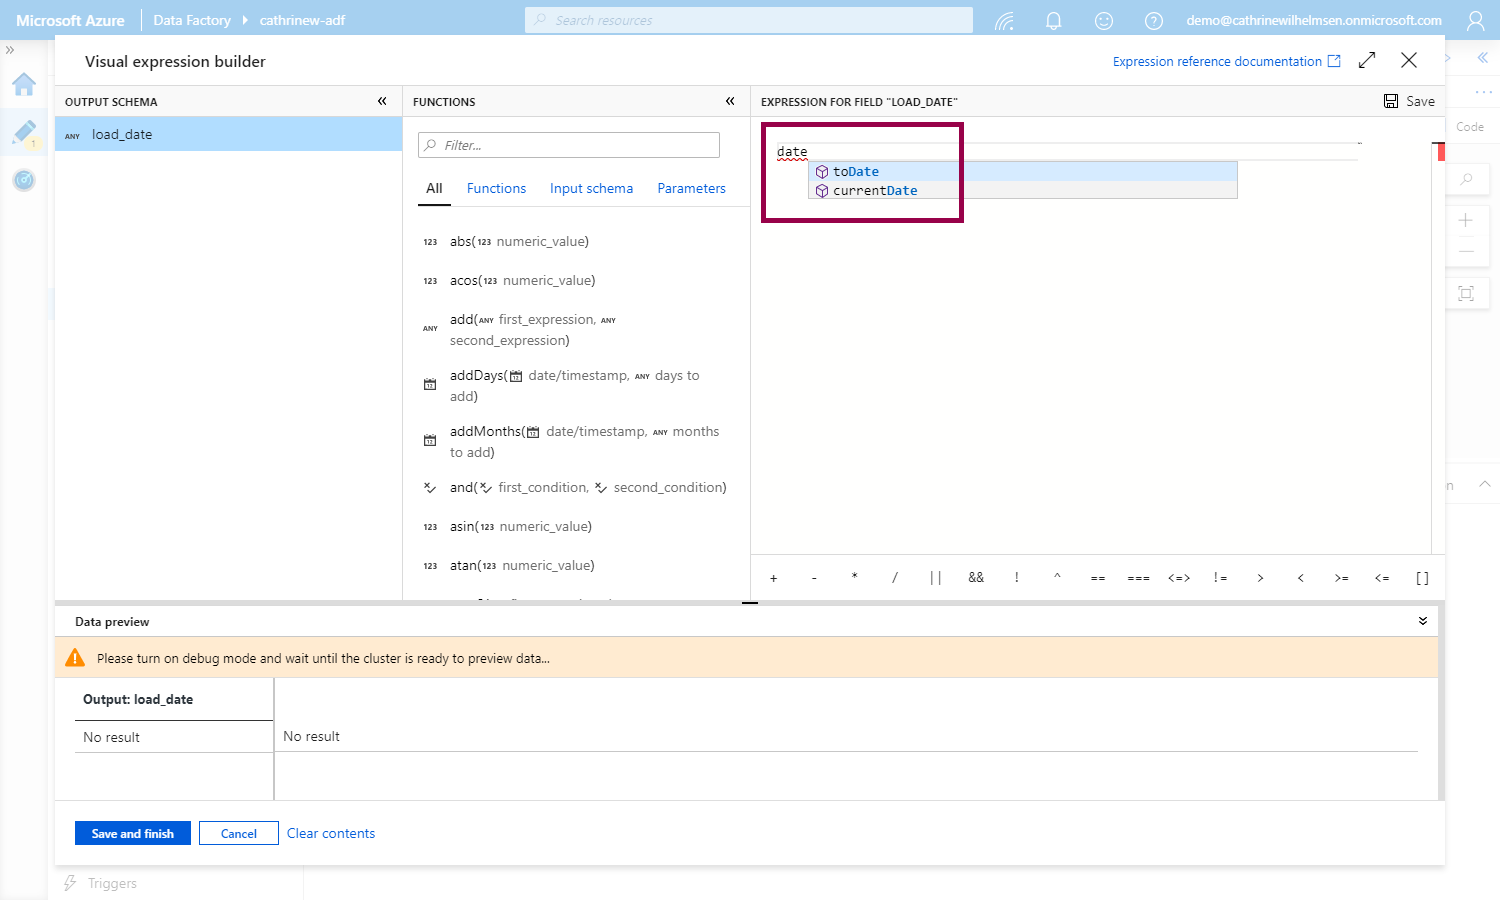
Task: Collapse the Output Schema panel
Action: [x=382, y=101]
